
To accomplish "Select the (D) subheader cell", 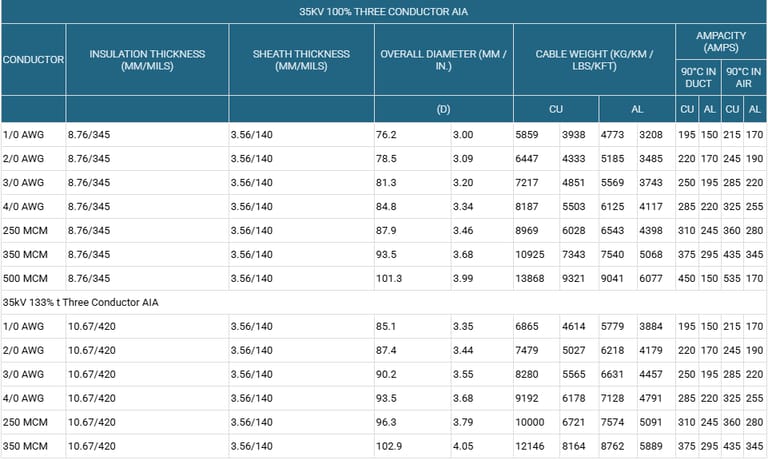I will 443,109.
